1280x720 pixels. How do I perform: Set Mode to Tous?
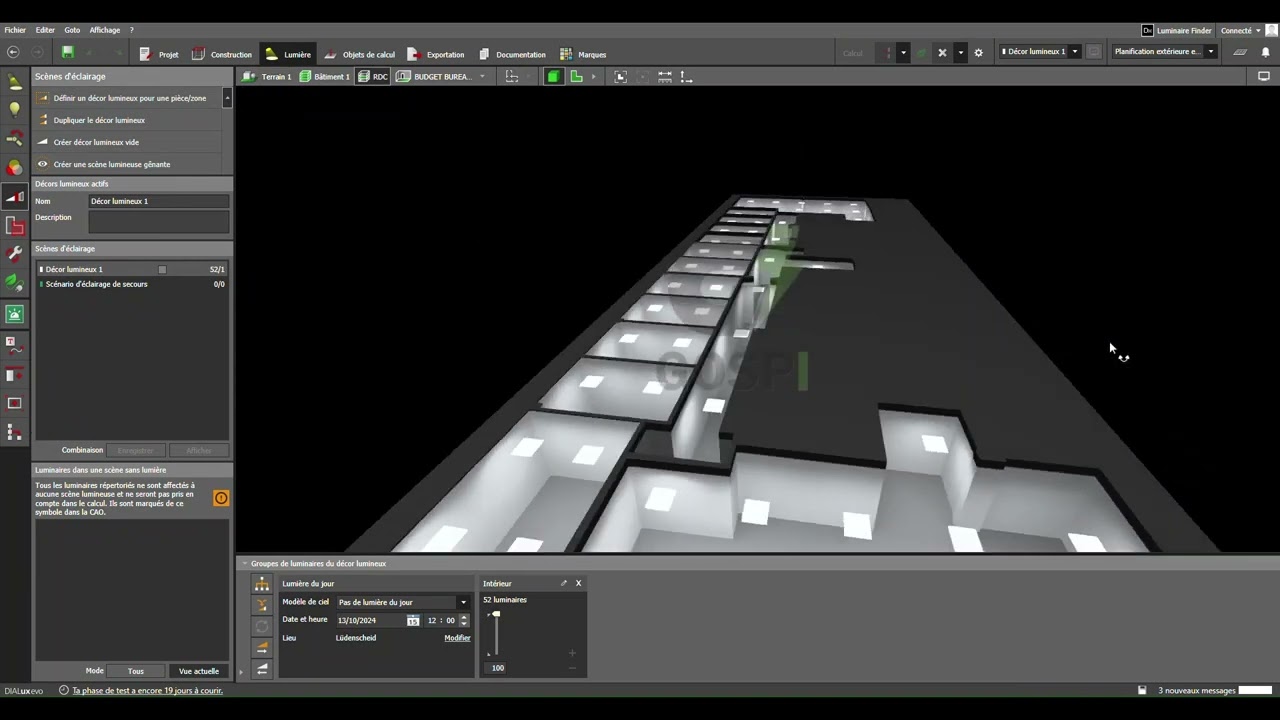coord(136,671)
